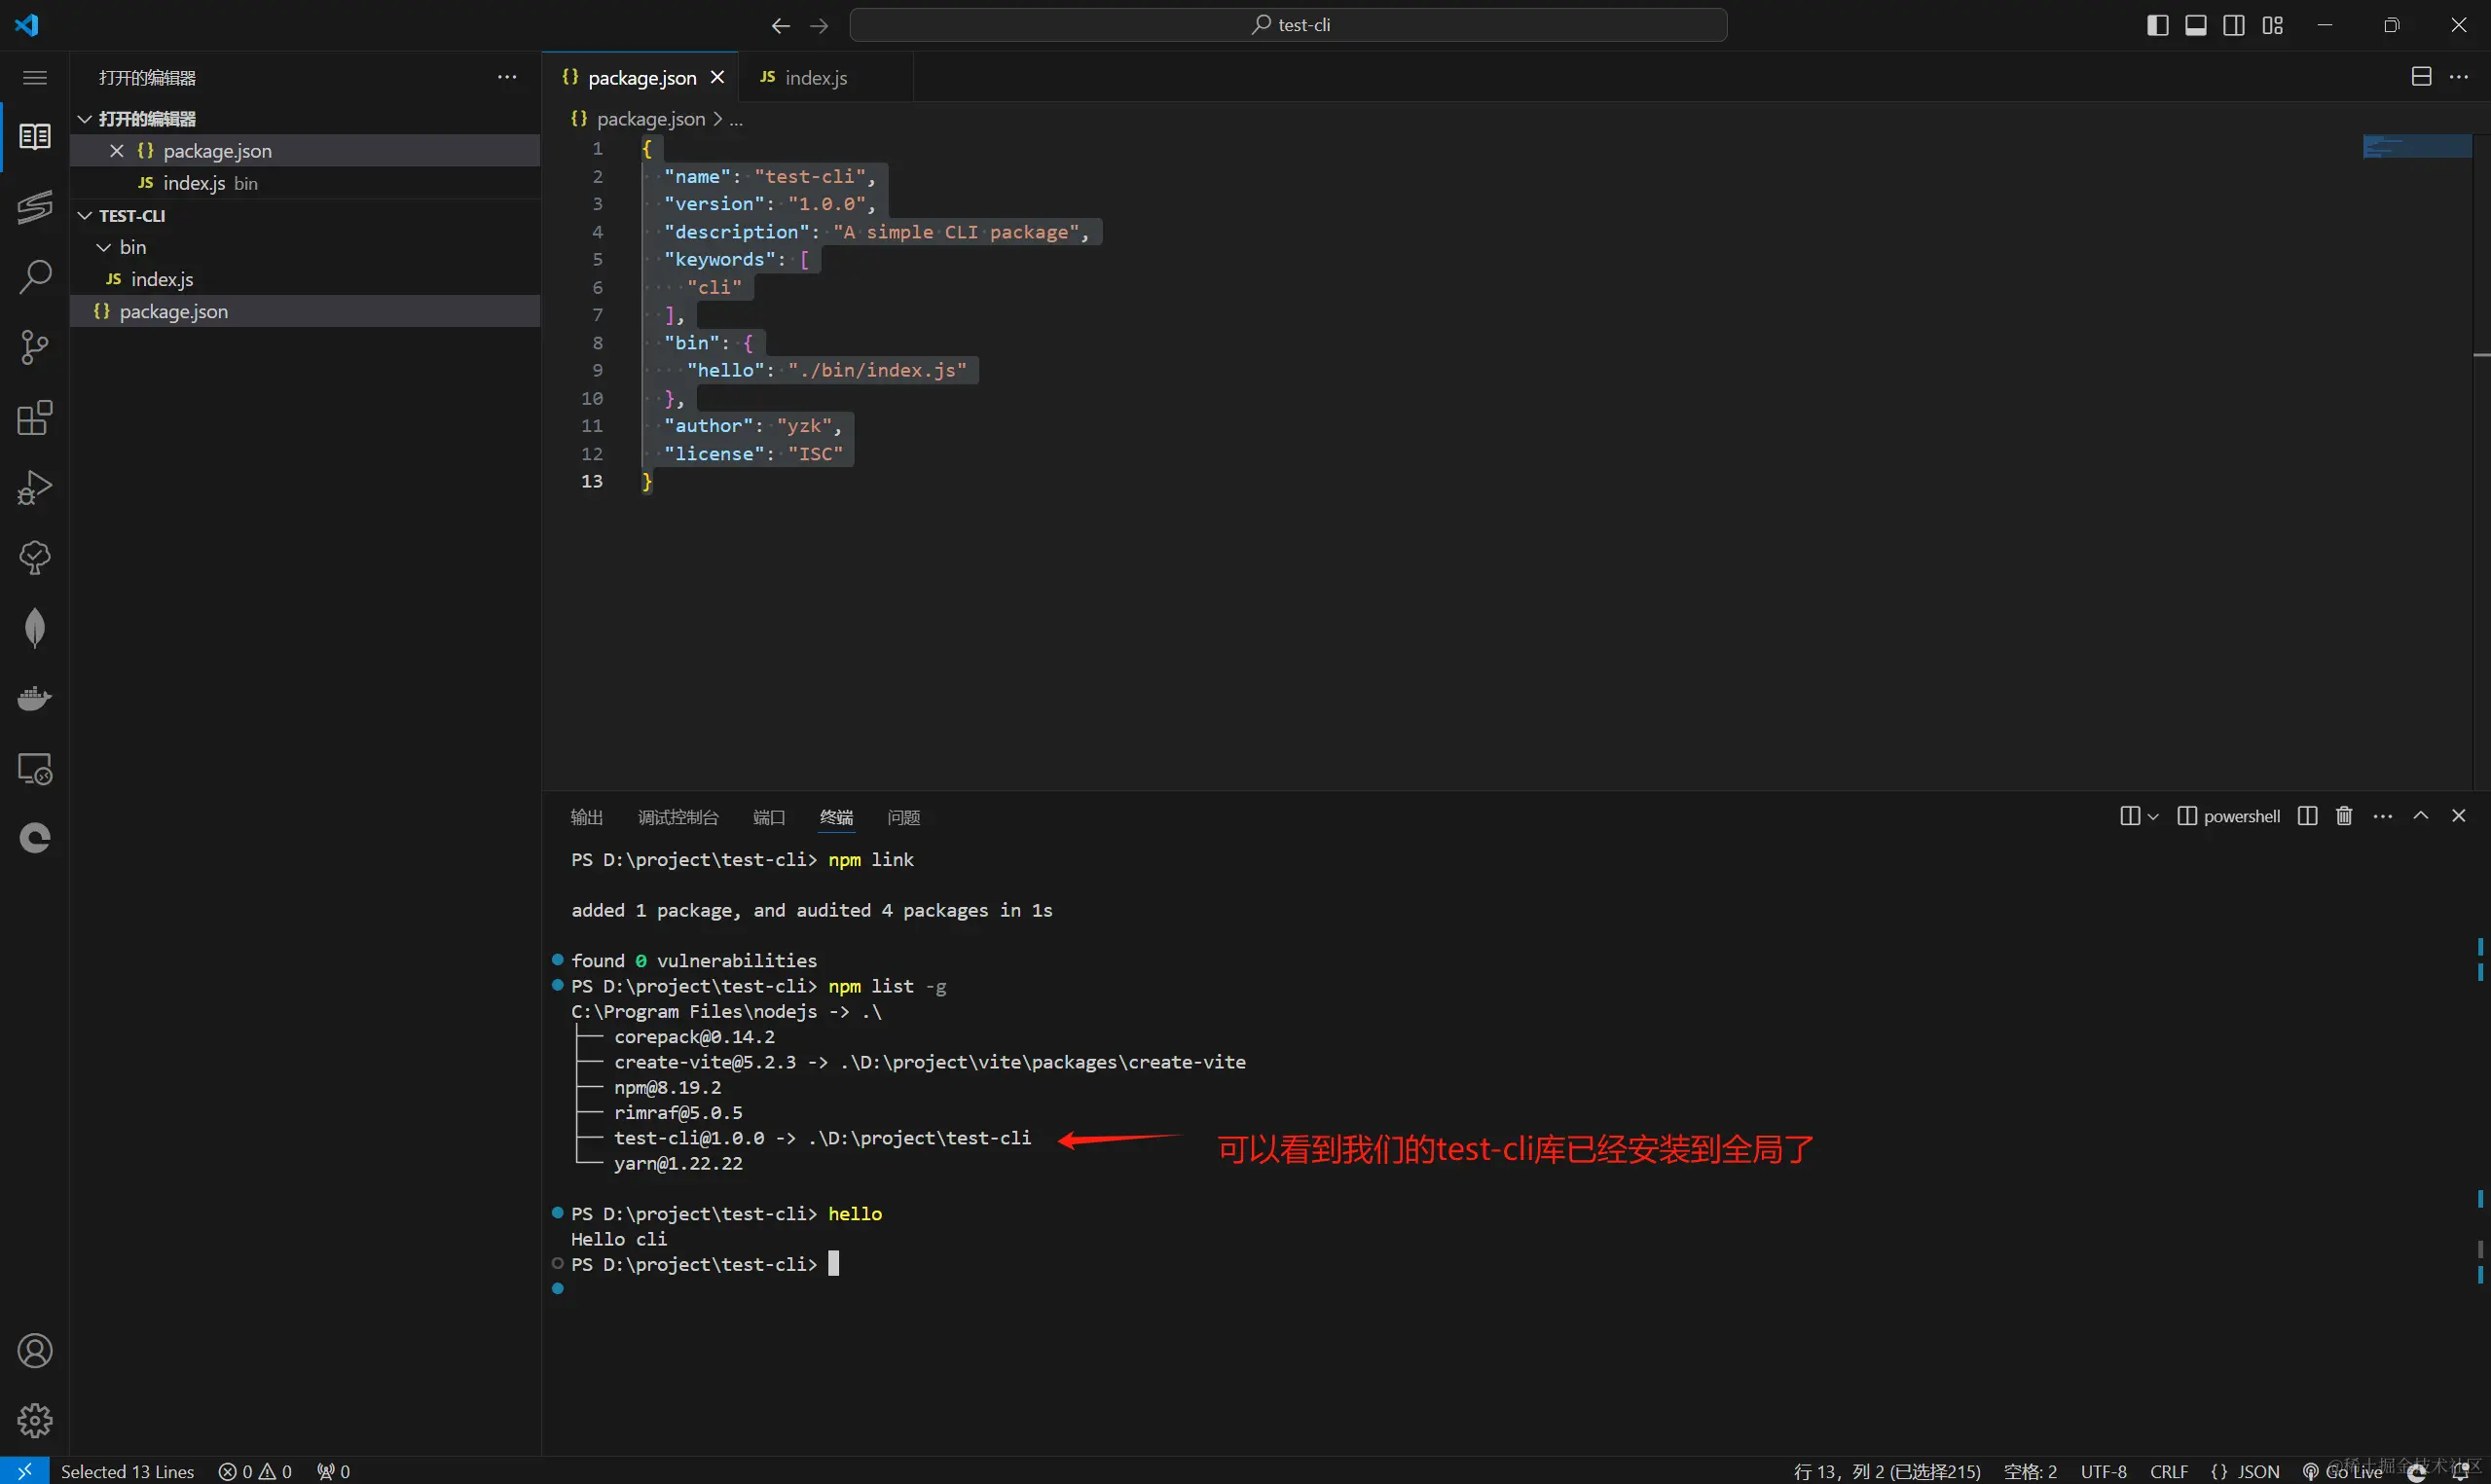Open the Docker extension view

coord(35,697)
